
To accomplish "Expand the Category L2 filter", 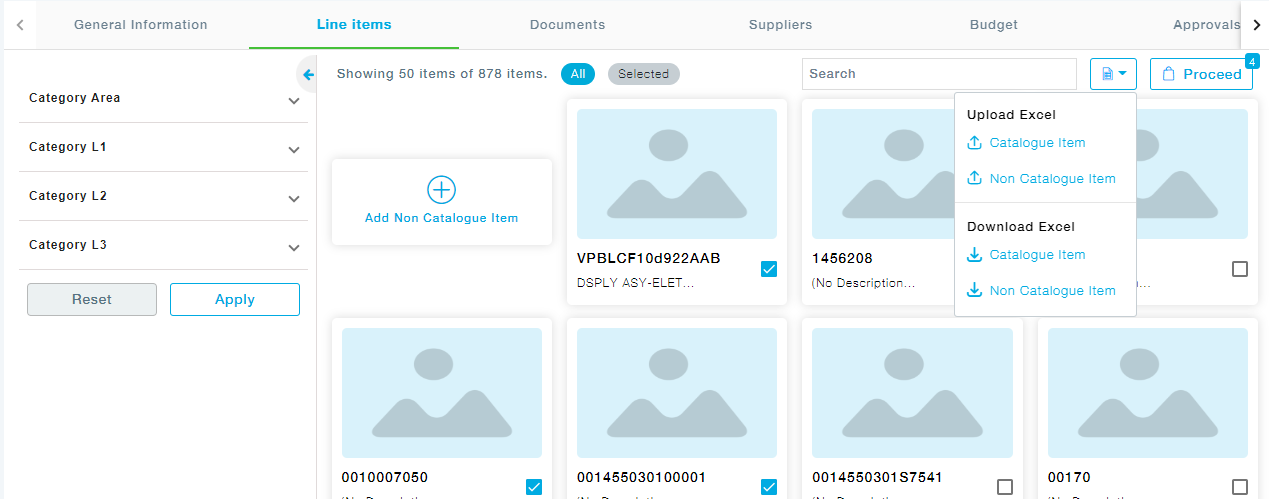I will (x=293, y=199).
